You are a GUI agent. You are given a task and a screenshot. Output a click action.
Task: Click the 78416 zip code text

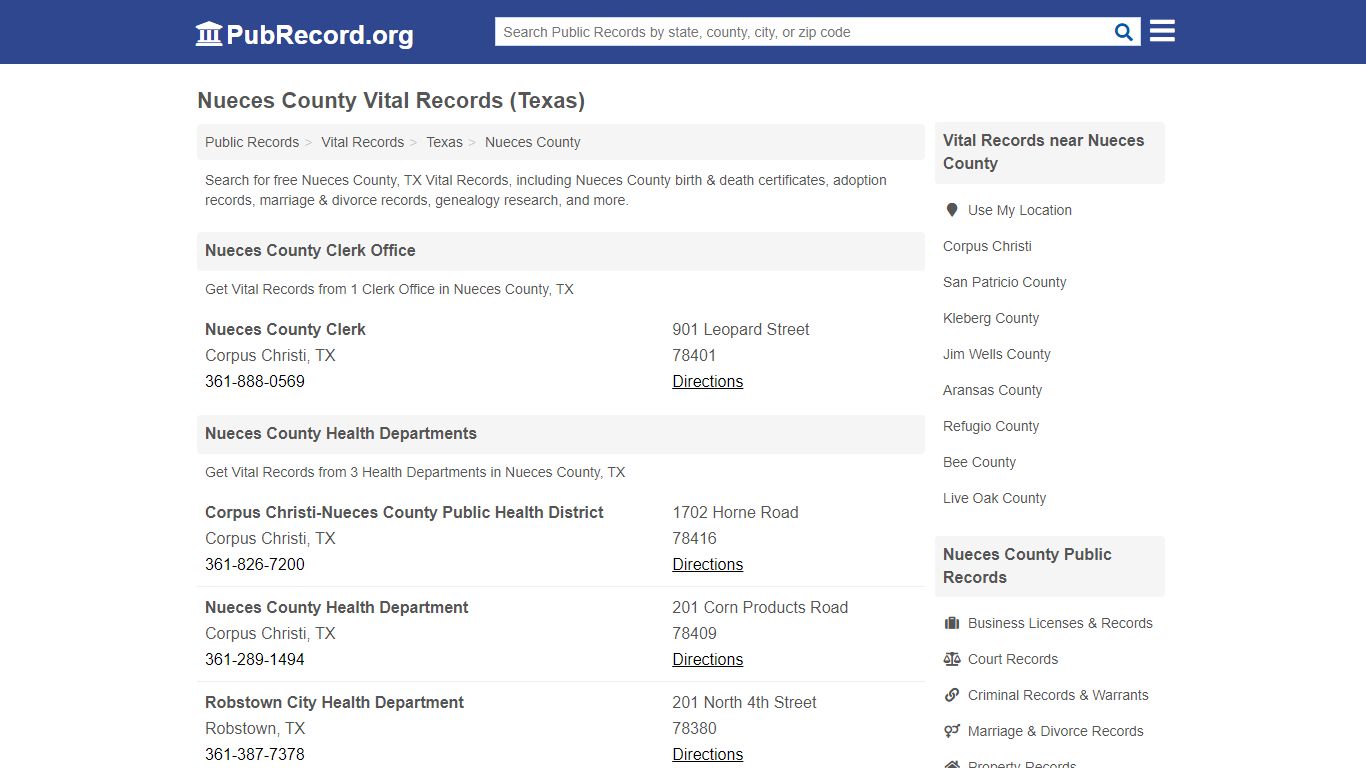[x=694, y=538]
